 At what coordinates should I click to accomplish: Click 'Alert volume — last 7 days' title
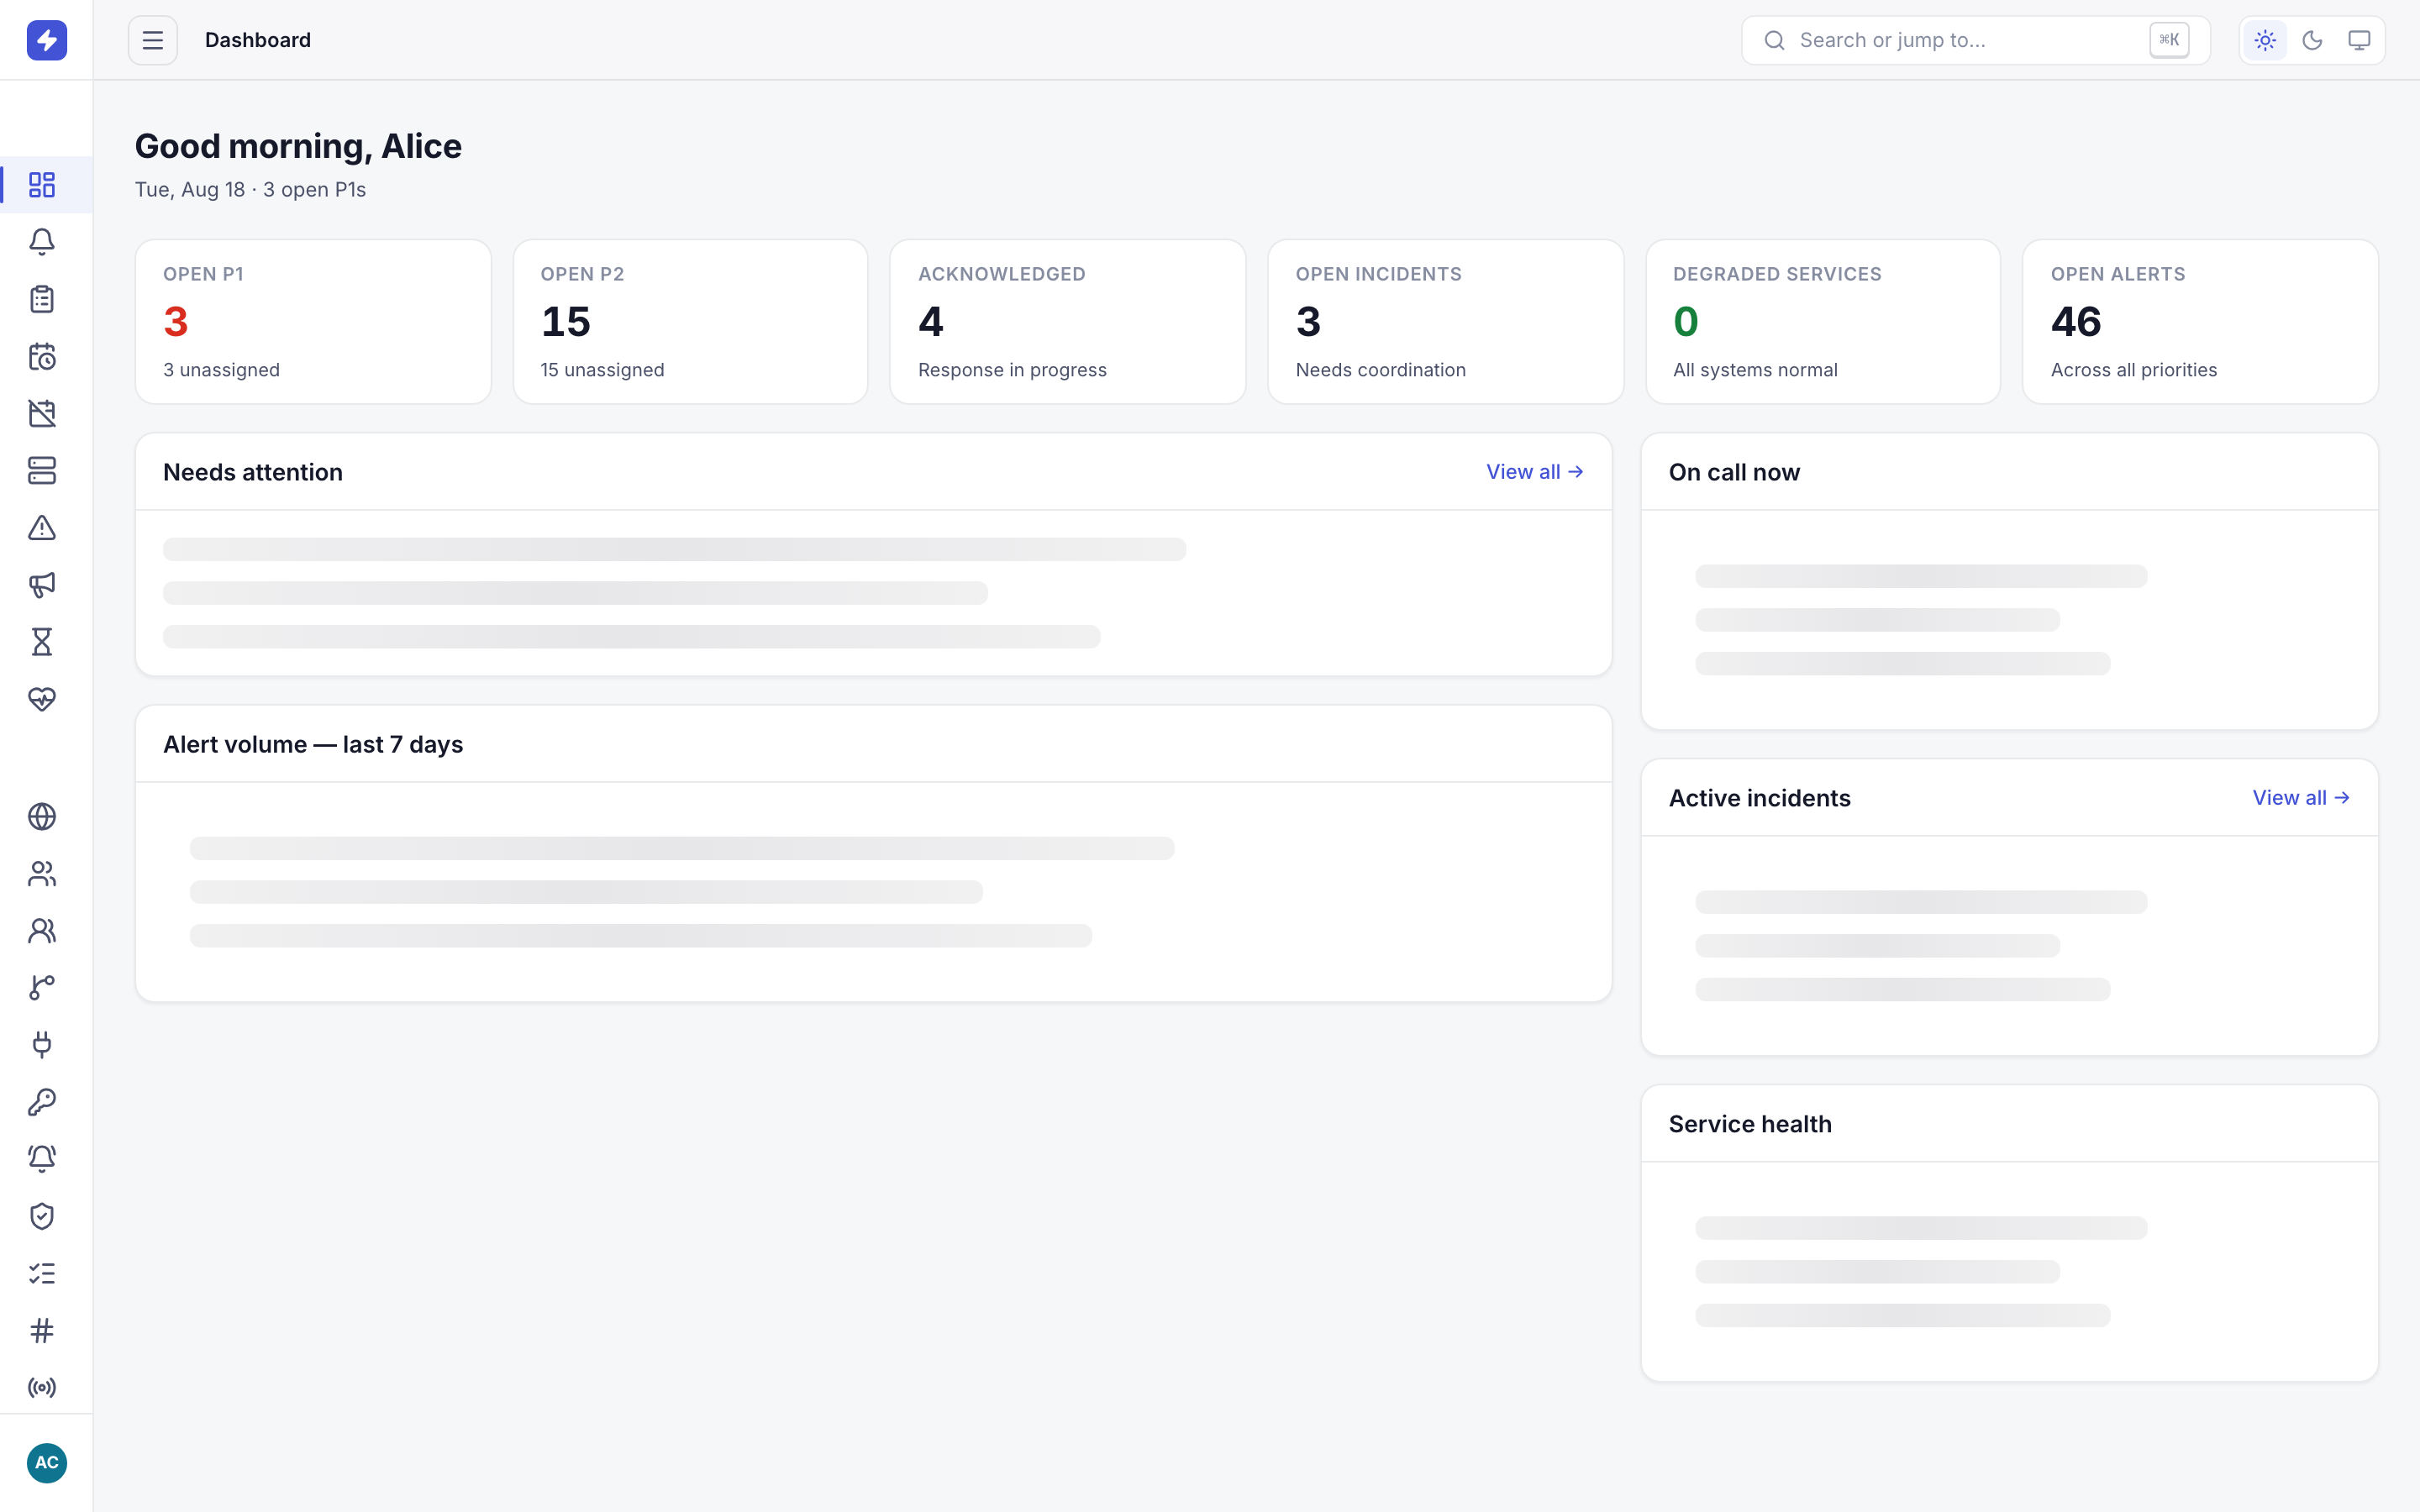[313, 744]
